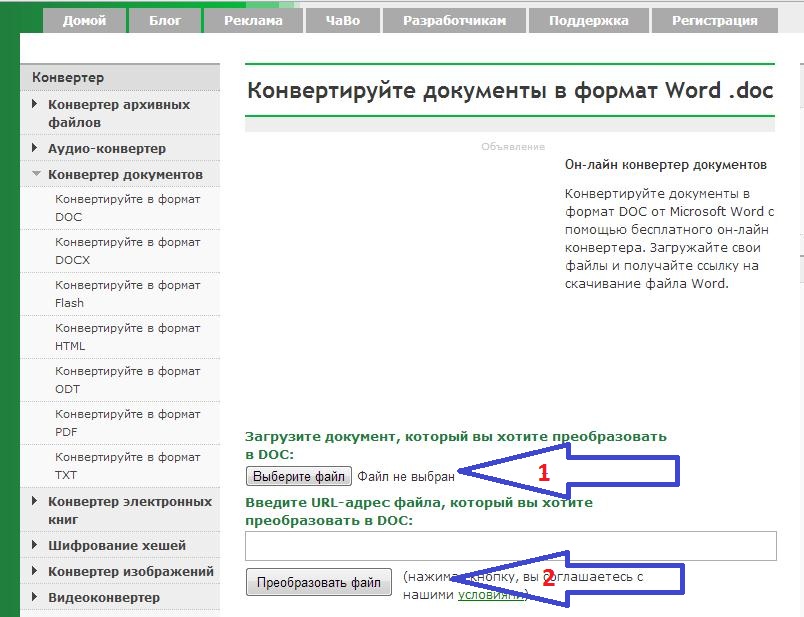Open the Поддержка tab
The image size is (804, 617).
coord(589,20)
